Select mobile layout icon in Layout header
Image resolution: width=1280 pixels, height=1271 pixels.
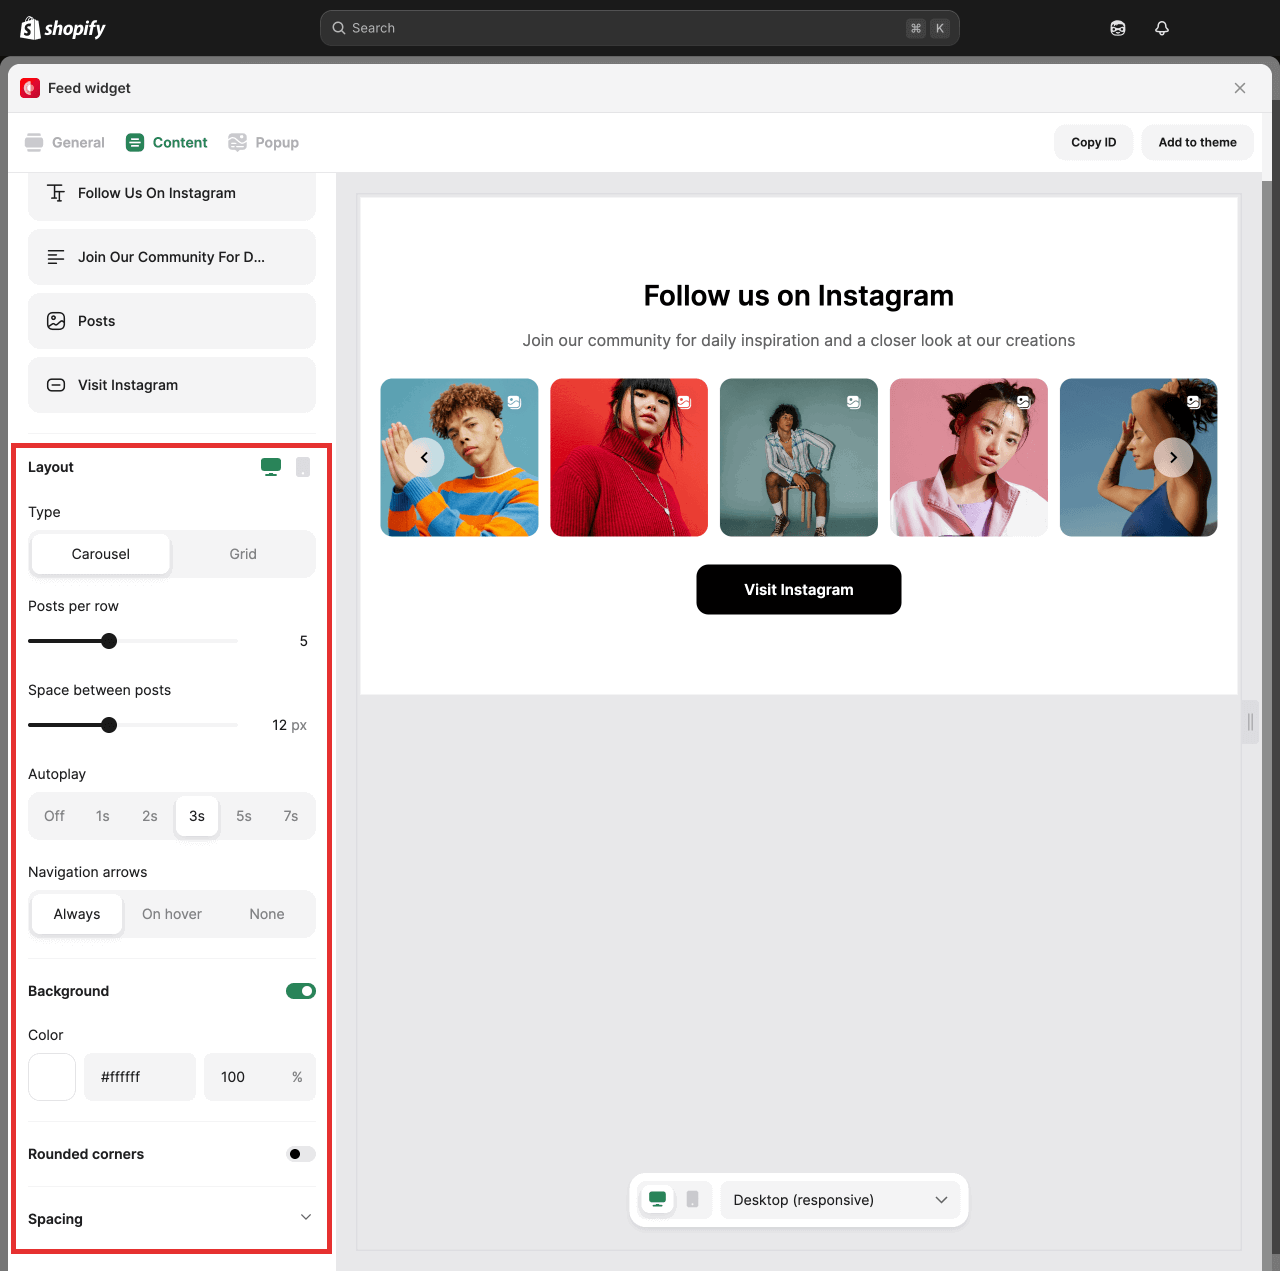click(x=303, y=467)
